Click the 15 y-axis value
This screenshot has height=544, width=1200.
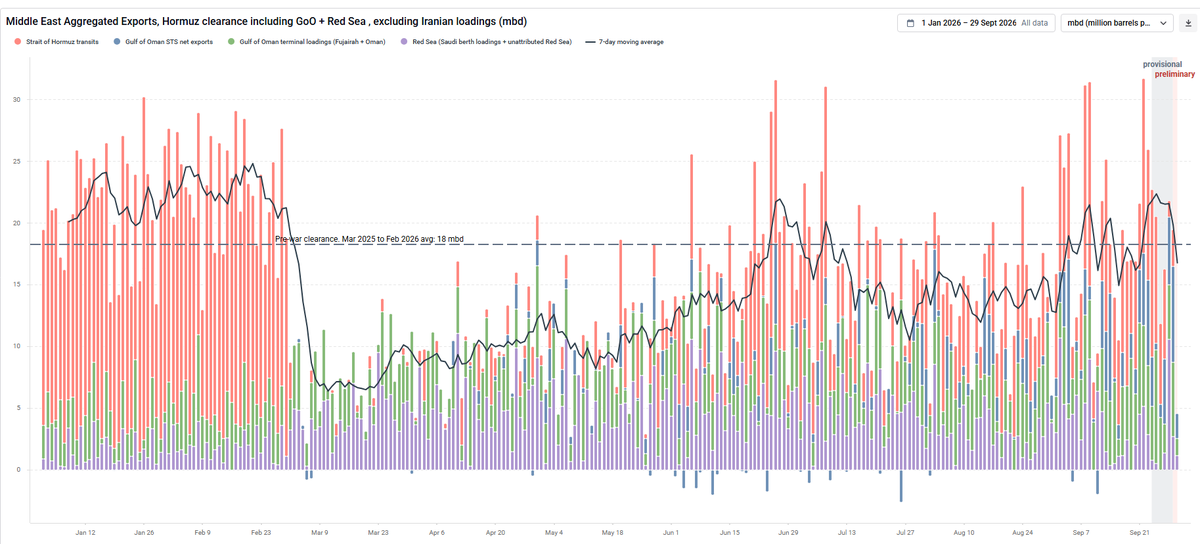click(x=16, y=285)
